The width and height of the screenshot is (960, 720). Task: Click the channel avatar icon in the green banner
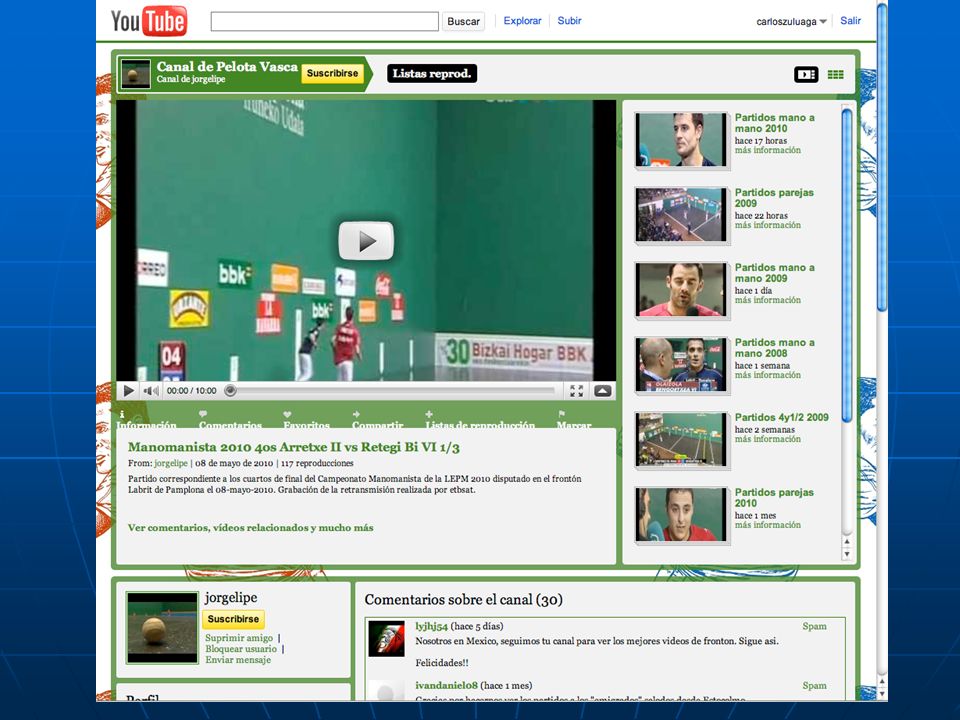point(135,74)
